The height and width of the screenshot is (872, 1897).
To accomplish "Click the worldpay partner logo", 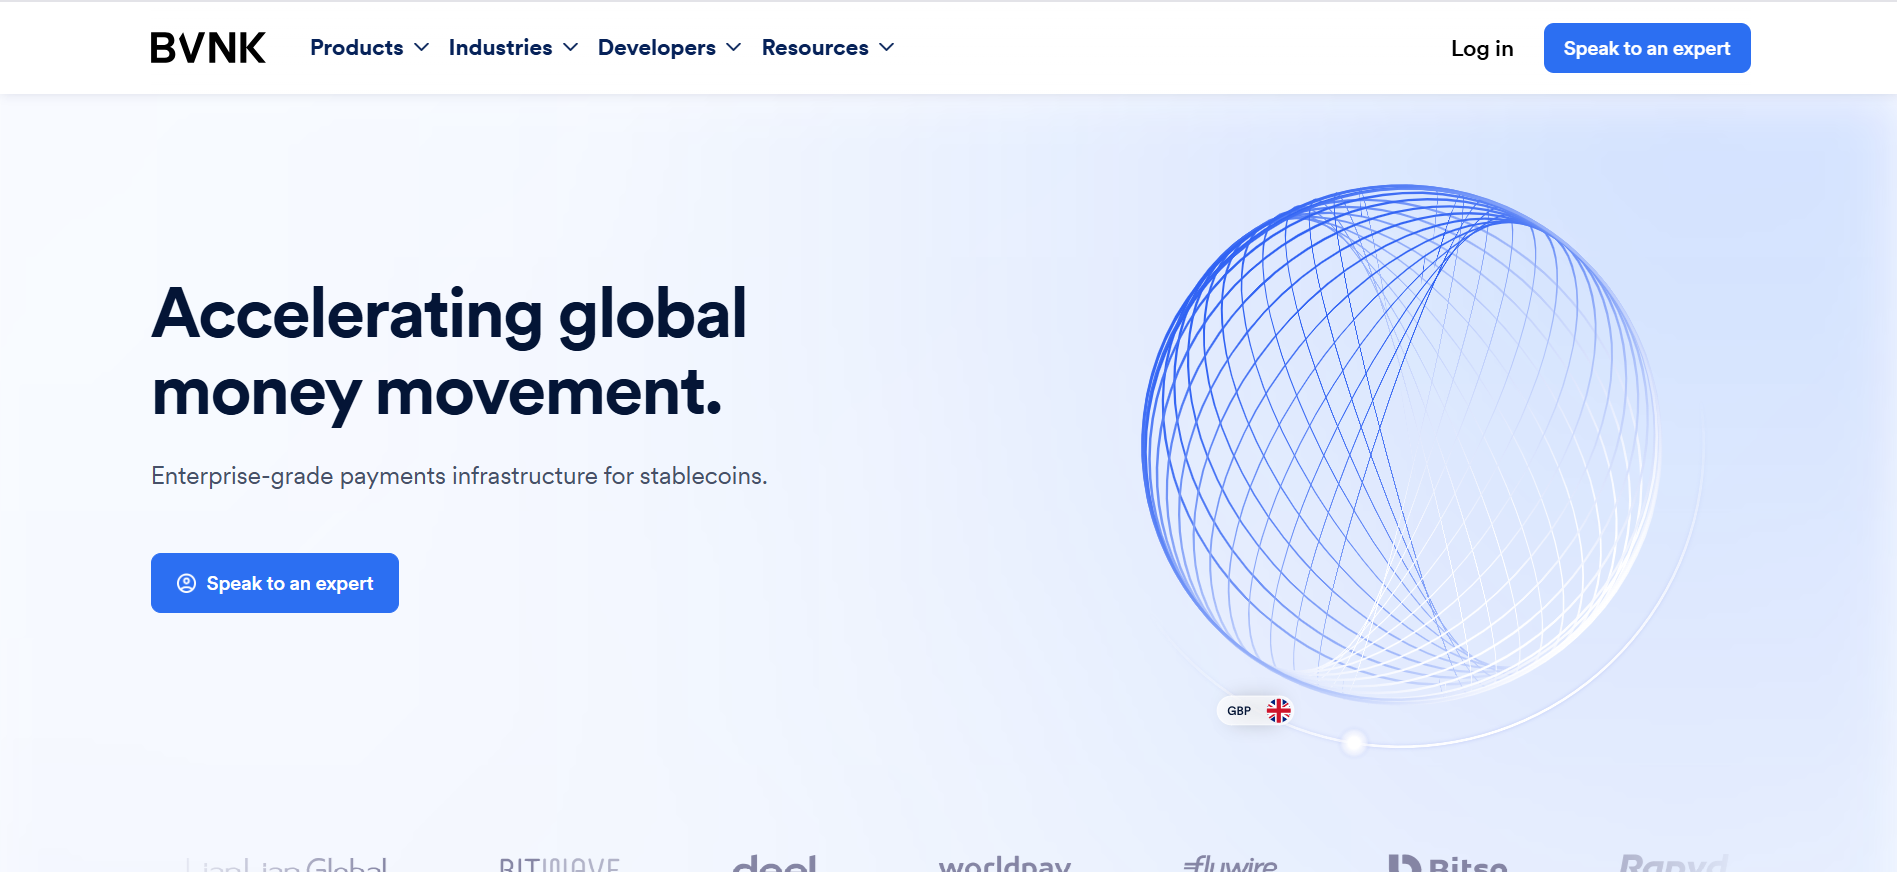I will click(1005, 863).
